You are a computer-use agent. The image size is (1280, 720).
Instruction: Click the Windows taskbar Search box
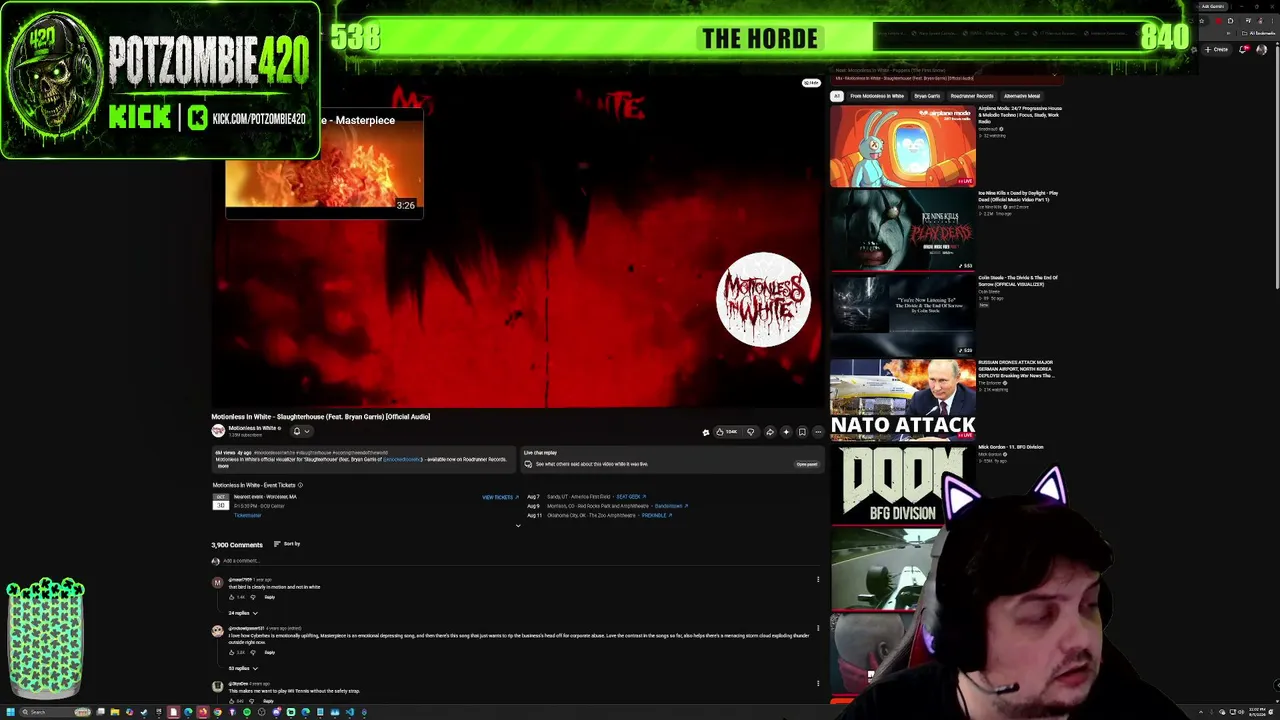tap(57, 712)
